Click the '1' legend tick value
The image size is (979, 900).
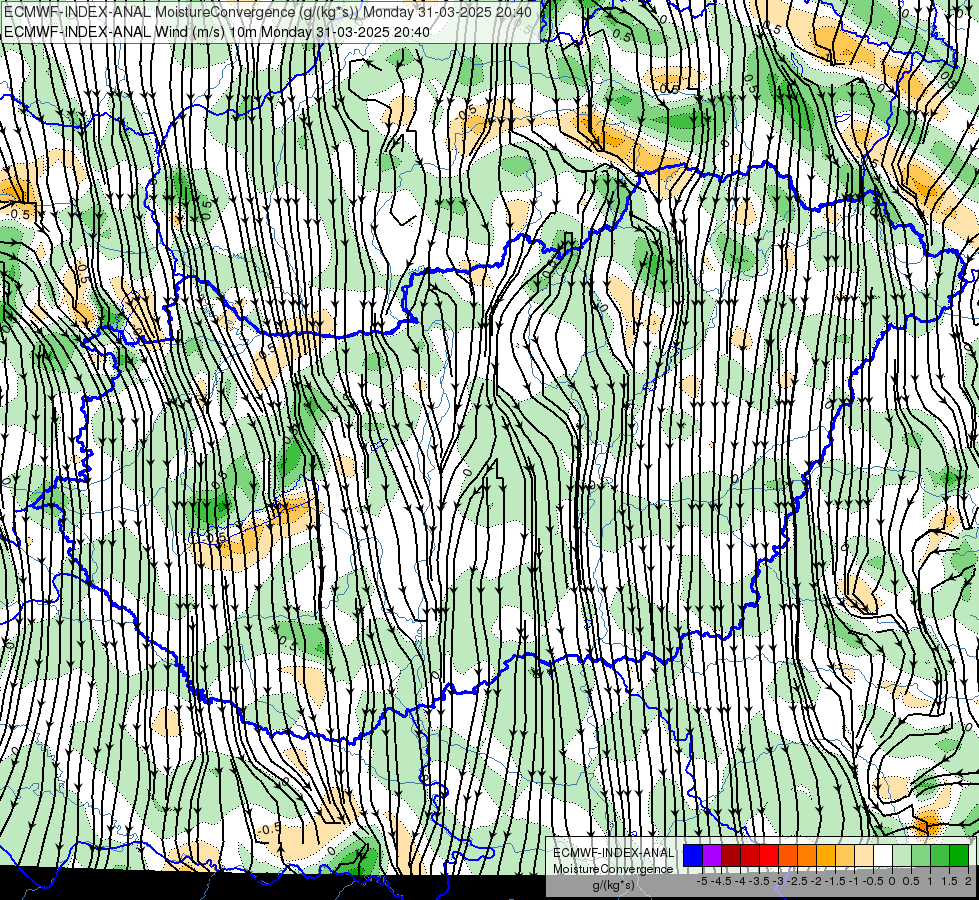[x=931, y=881]
